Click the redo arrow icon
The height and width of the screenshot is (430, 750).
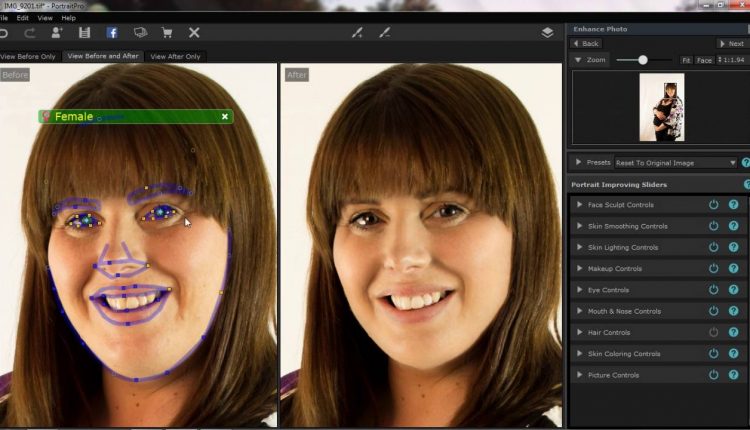(30, 33)
